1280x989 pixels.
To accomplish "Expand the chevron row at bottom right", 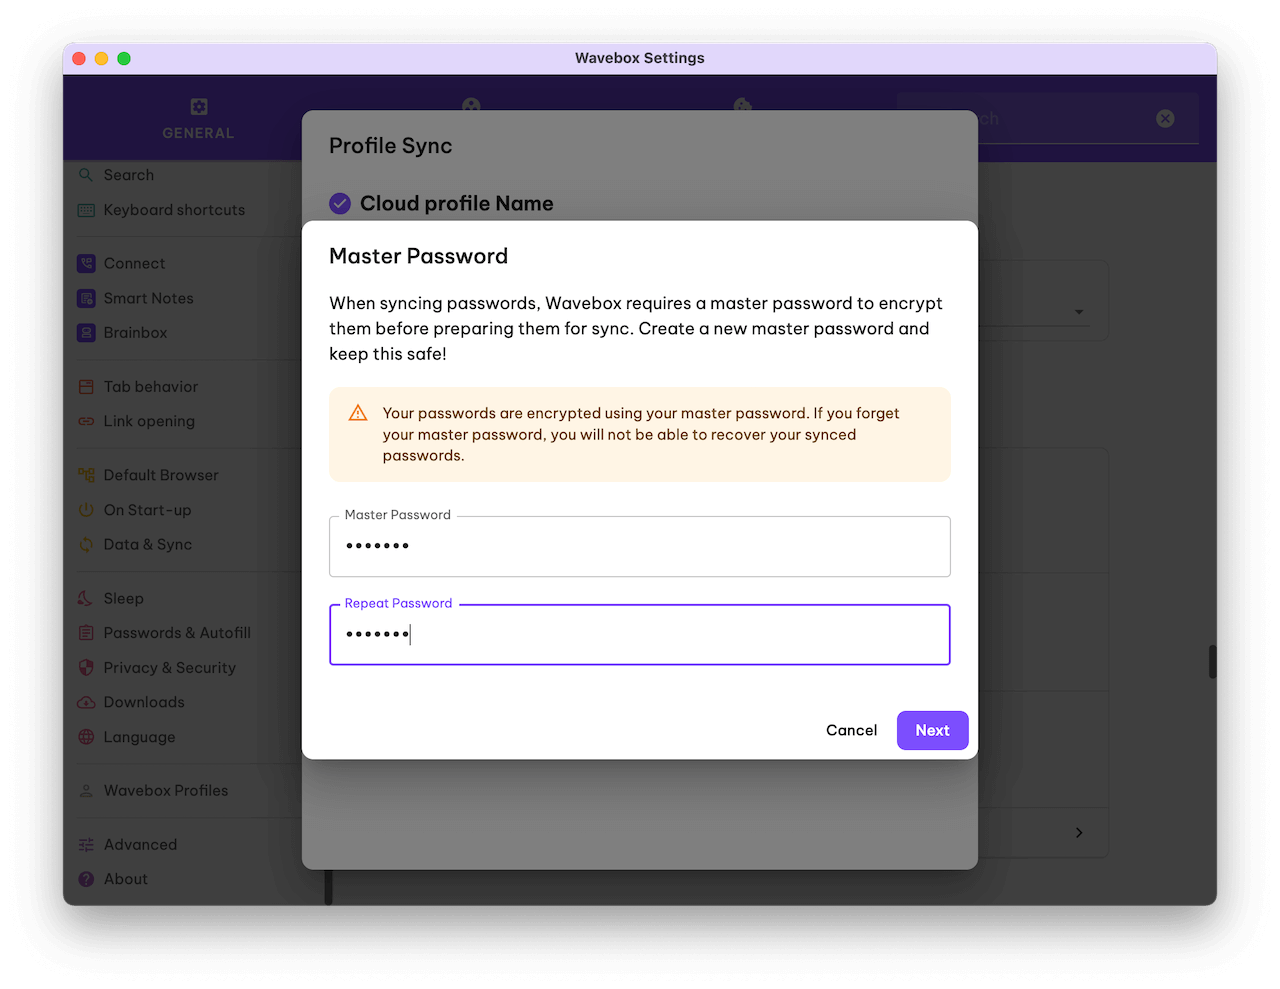I will [x=1079, y=832].
